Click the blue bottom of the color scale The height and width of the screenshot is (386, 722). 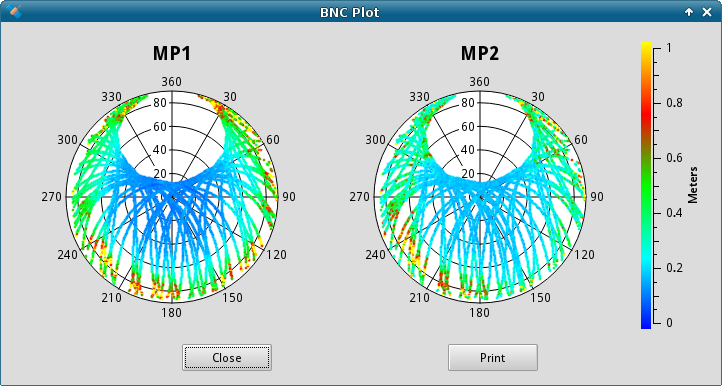[x=646, y=324]
